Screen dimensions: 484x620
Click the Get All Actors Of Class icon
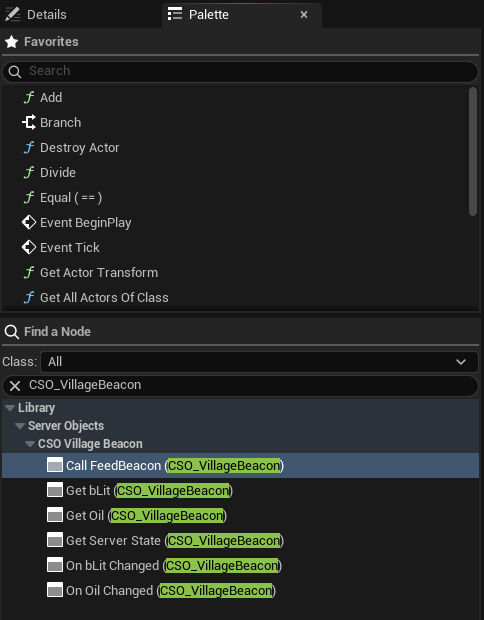[x=29, y=297]
